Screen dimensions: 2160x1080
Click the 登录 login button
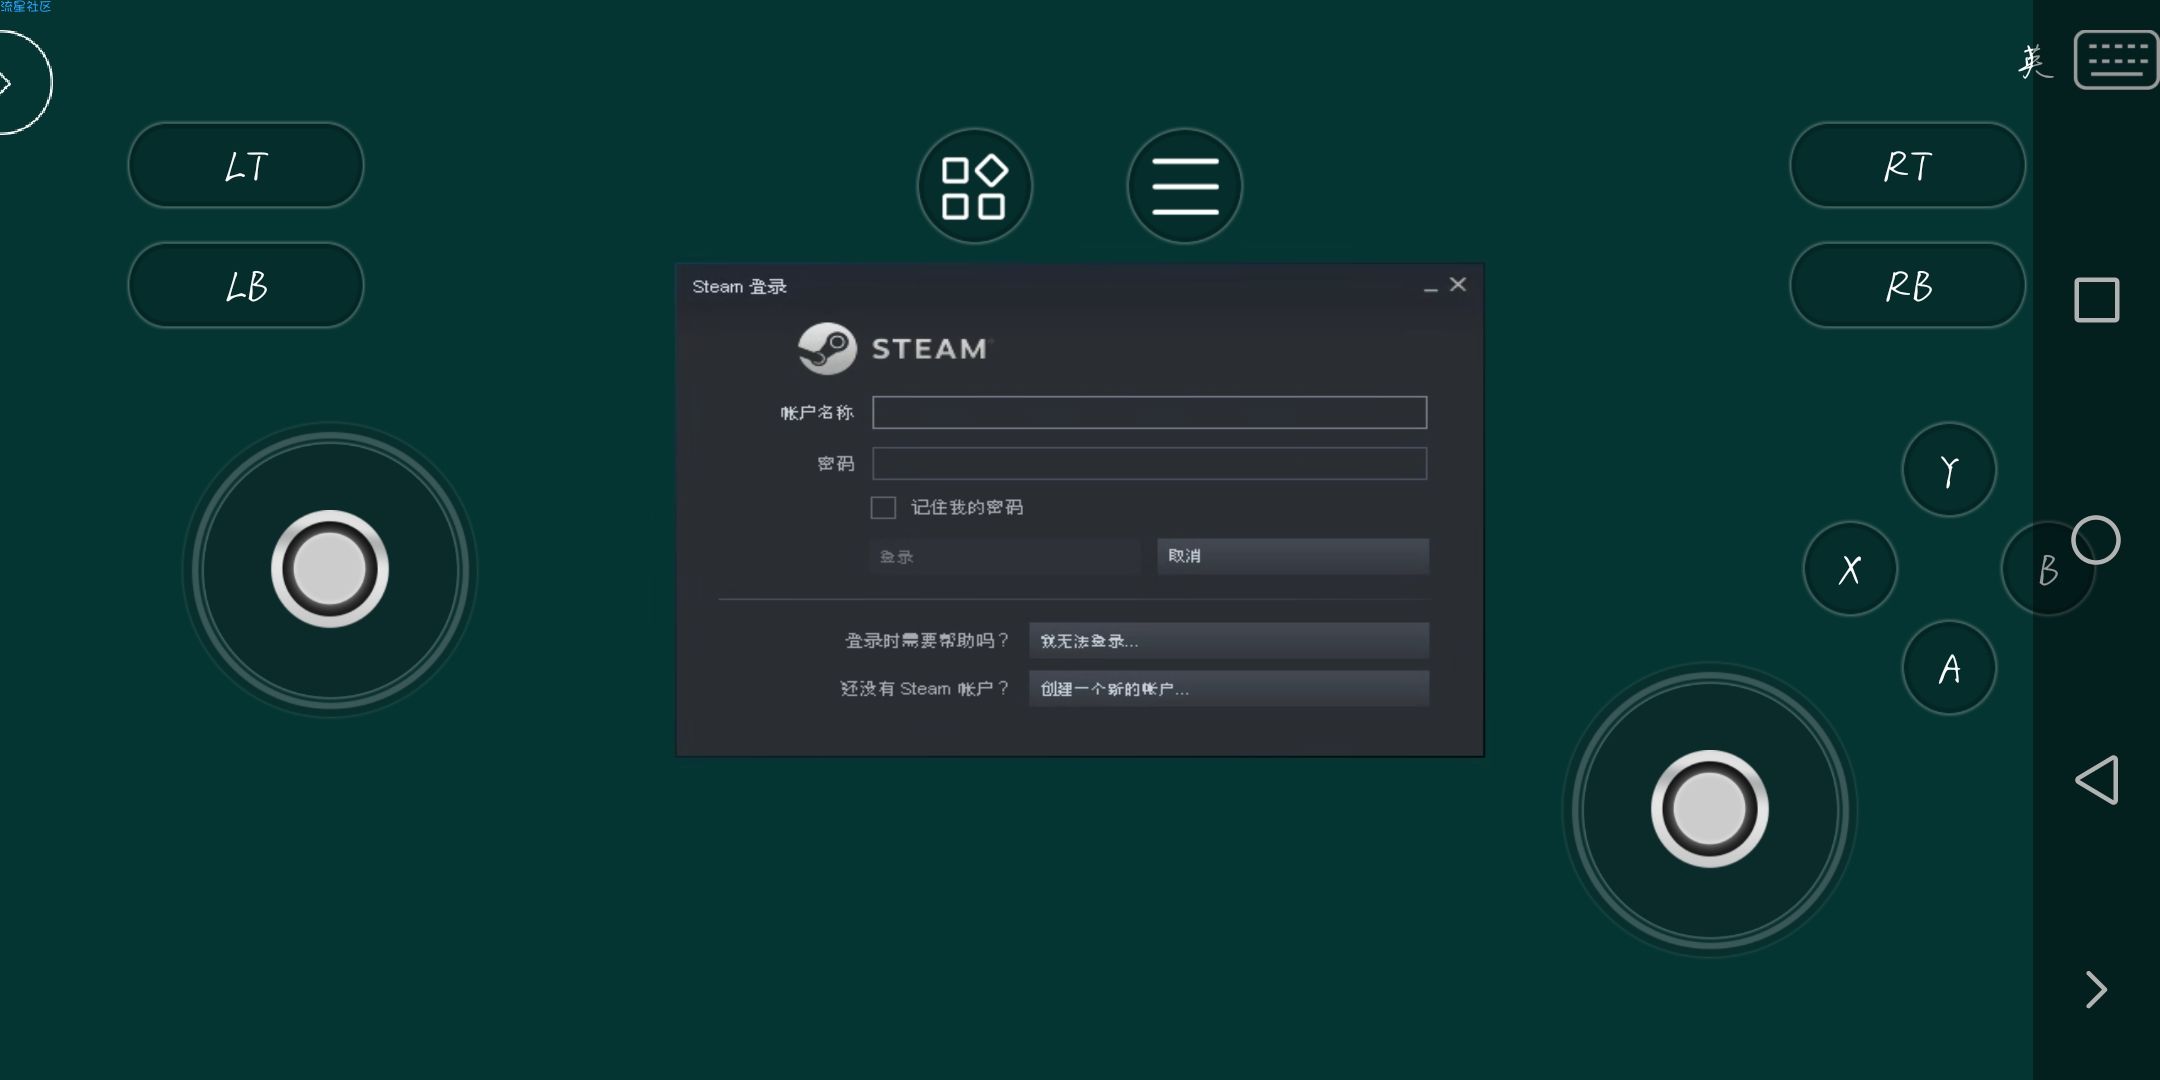pyautogui.click(x=1004, y=556)
